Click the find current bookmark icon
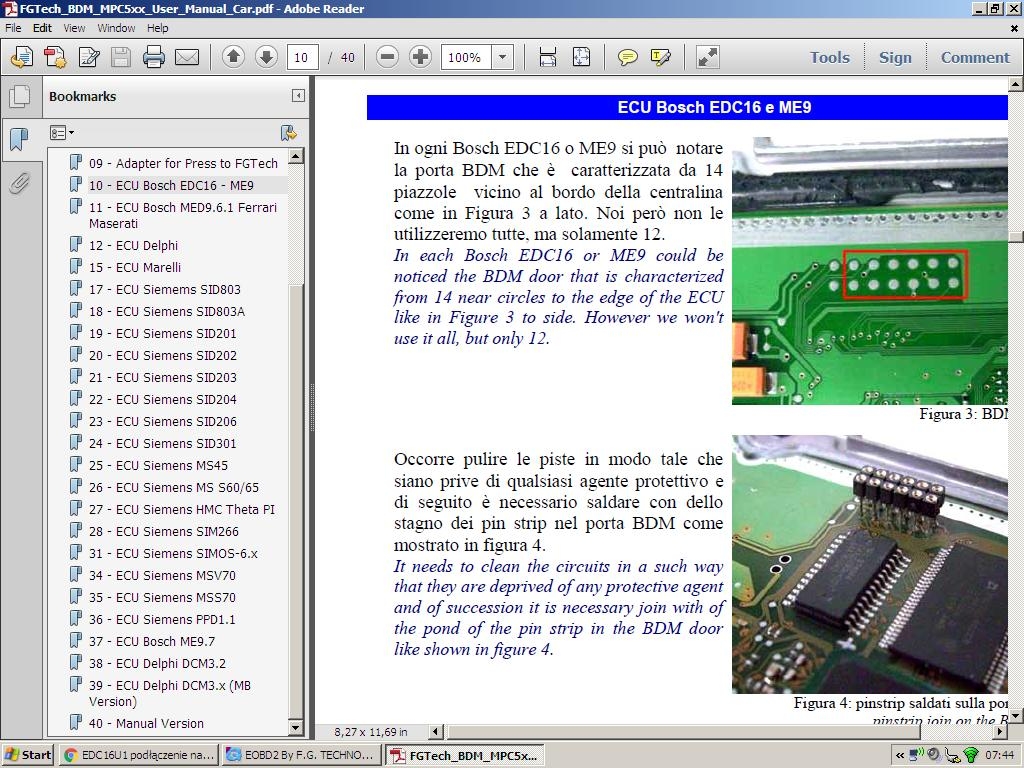The width and height of the screenshot is (1024, 768). tap(289, 133)
